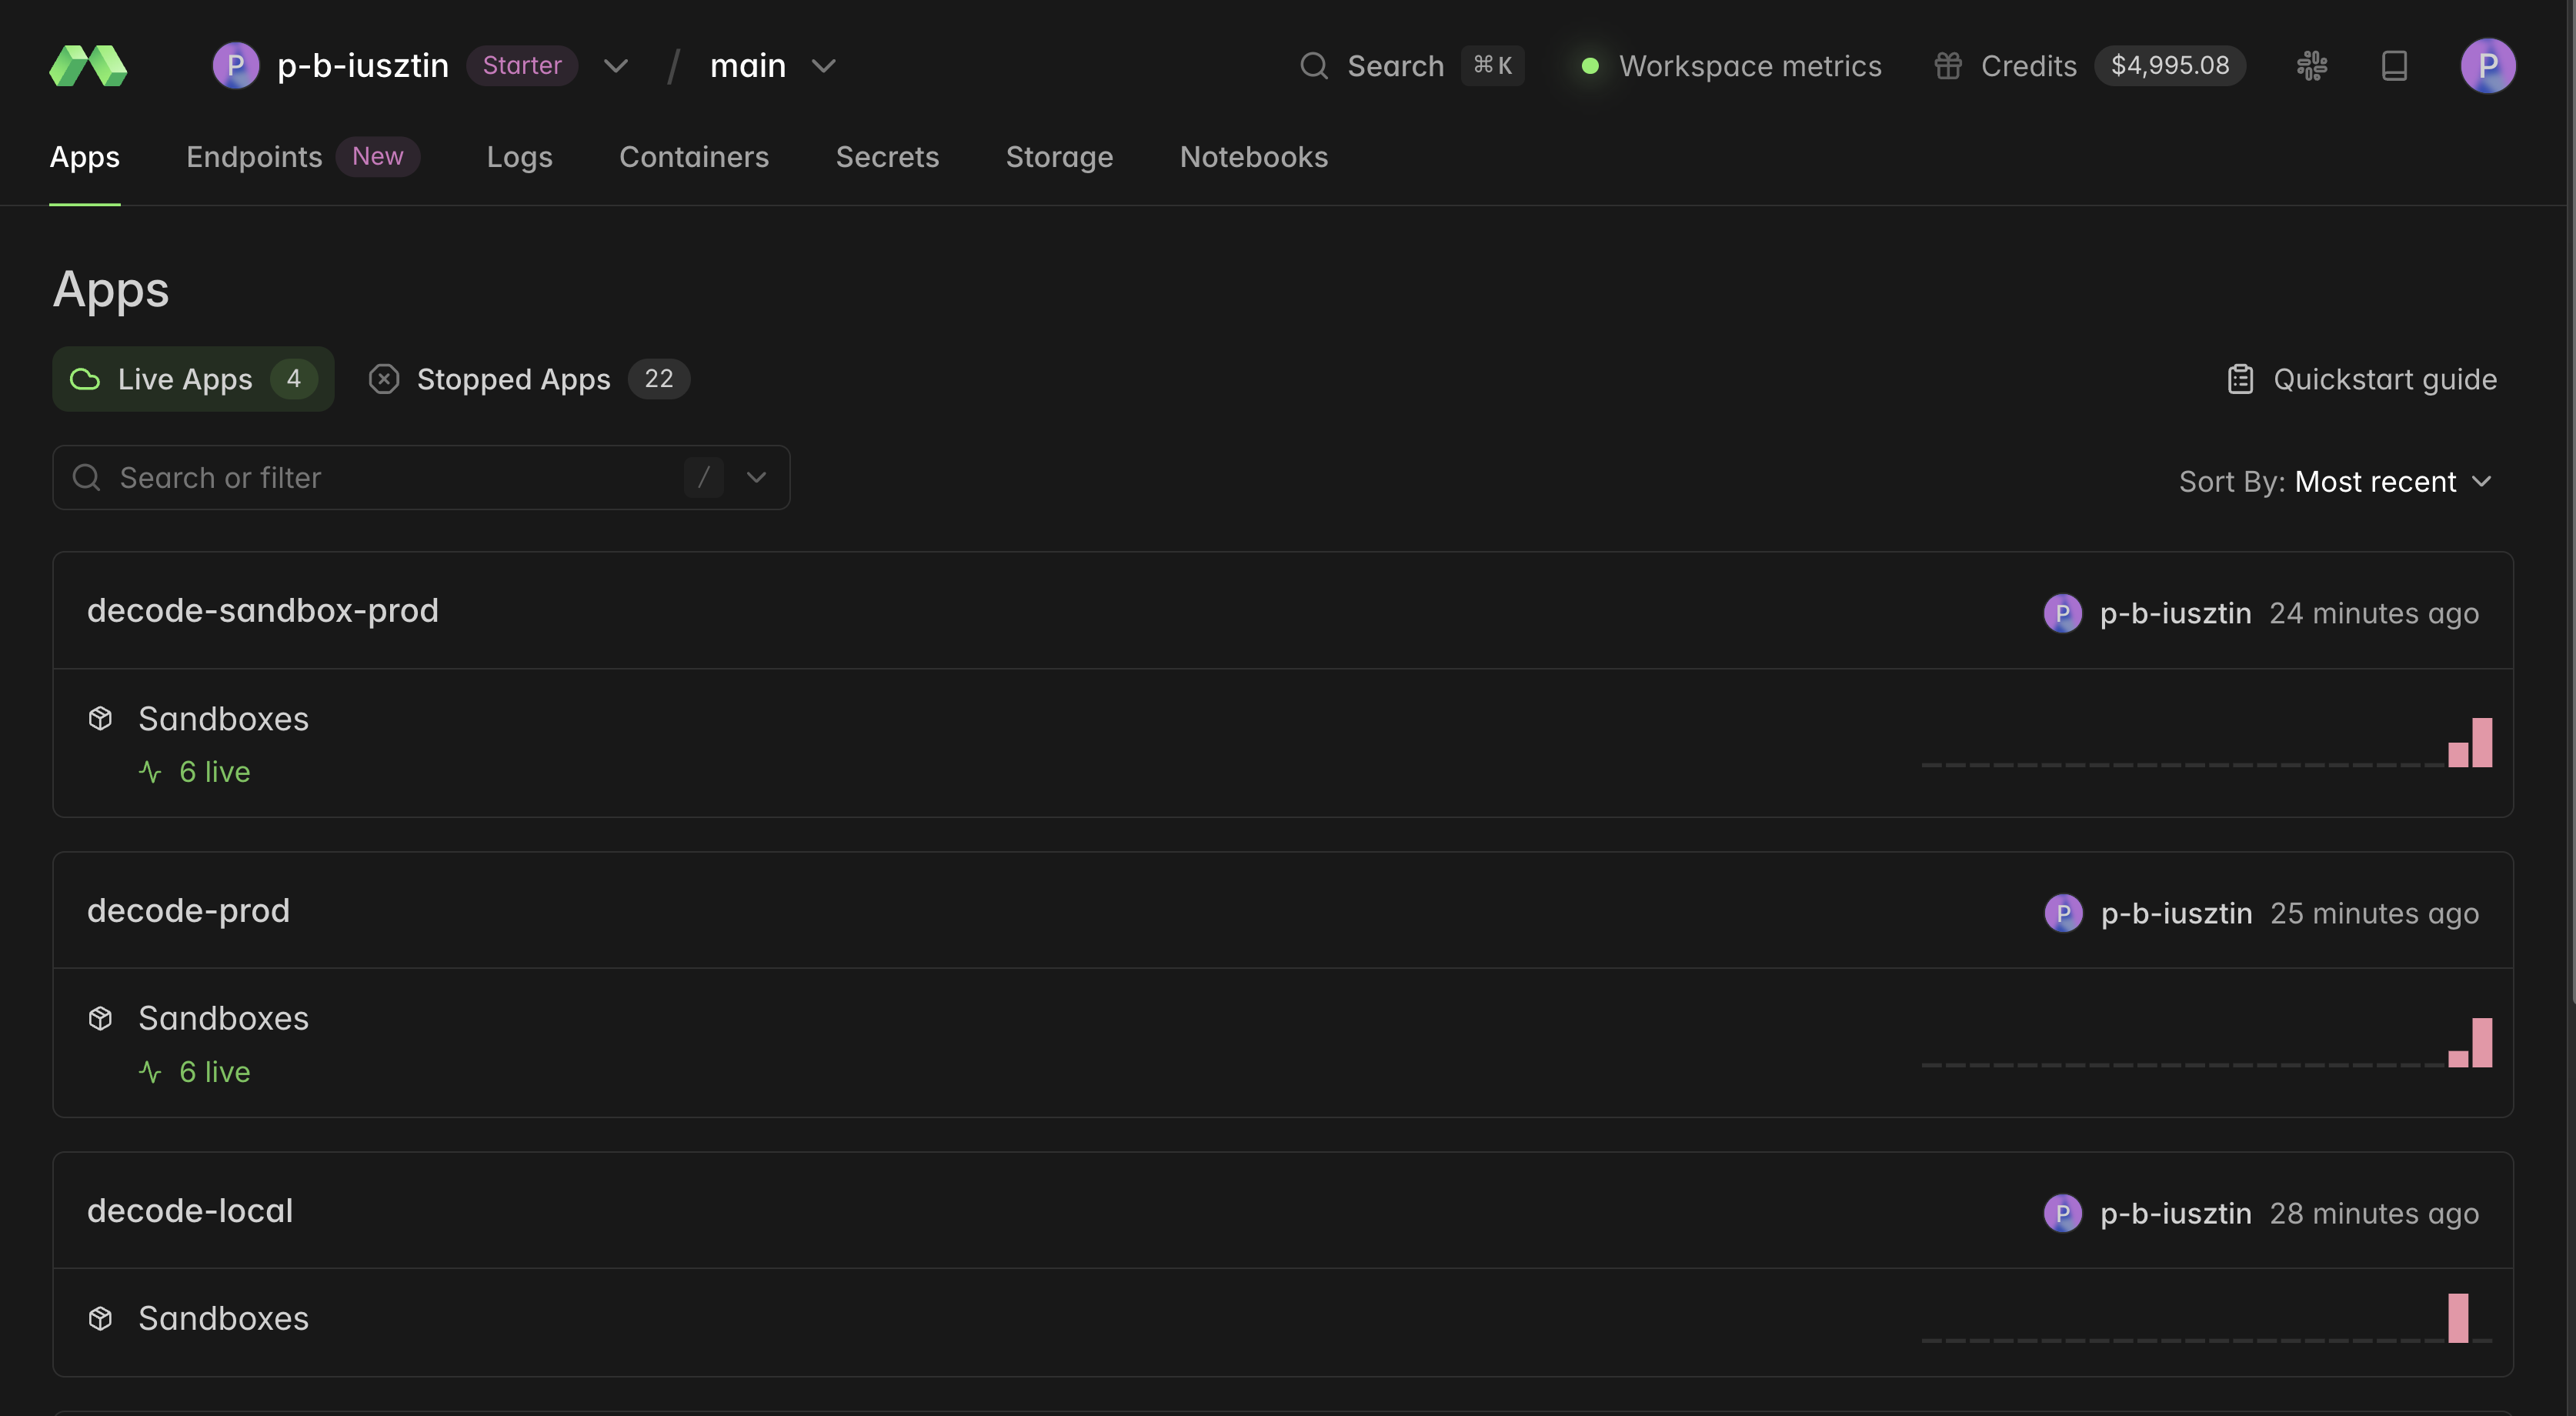Switch to the Endpoints tab
Screen dimensions: 2576x1416
click(x=254, y=157)
